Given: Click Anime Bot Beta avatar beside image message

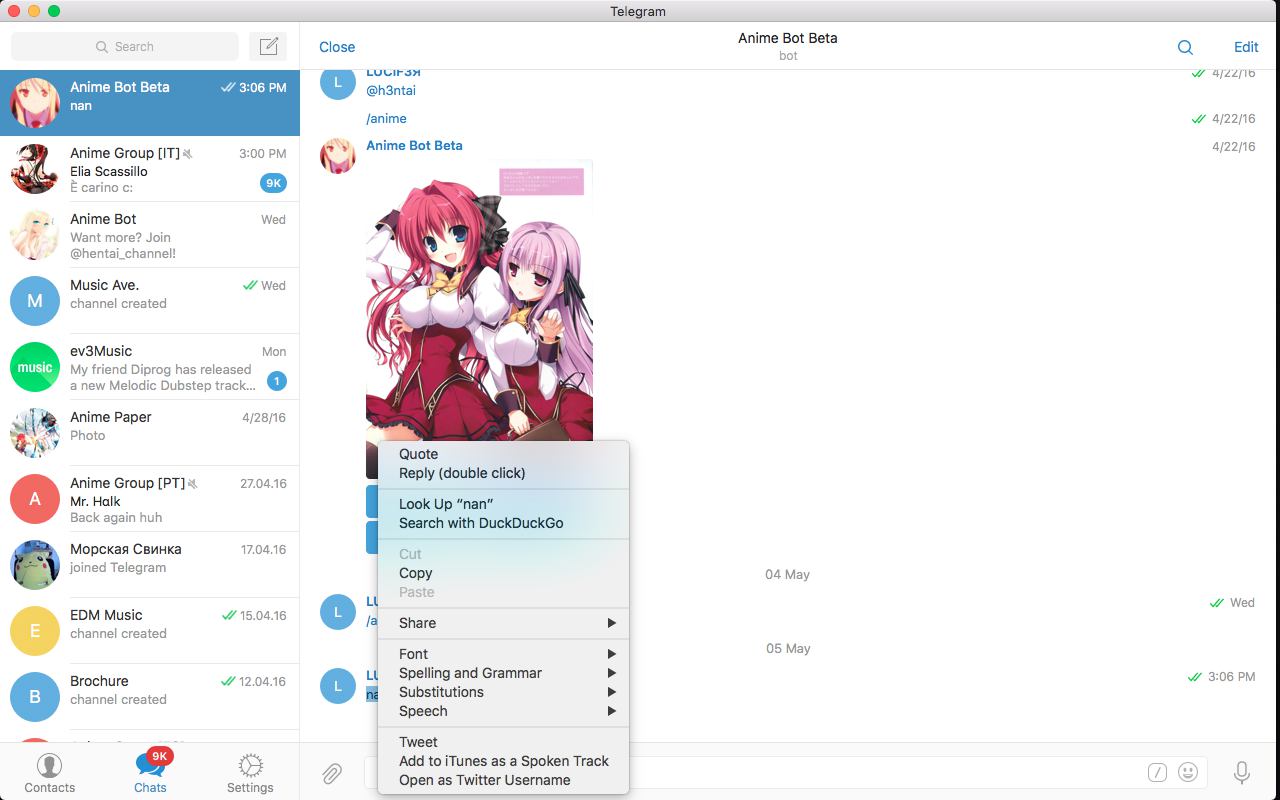Looking at the screenshot, I should pos(338,156).
